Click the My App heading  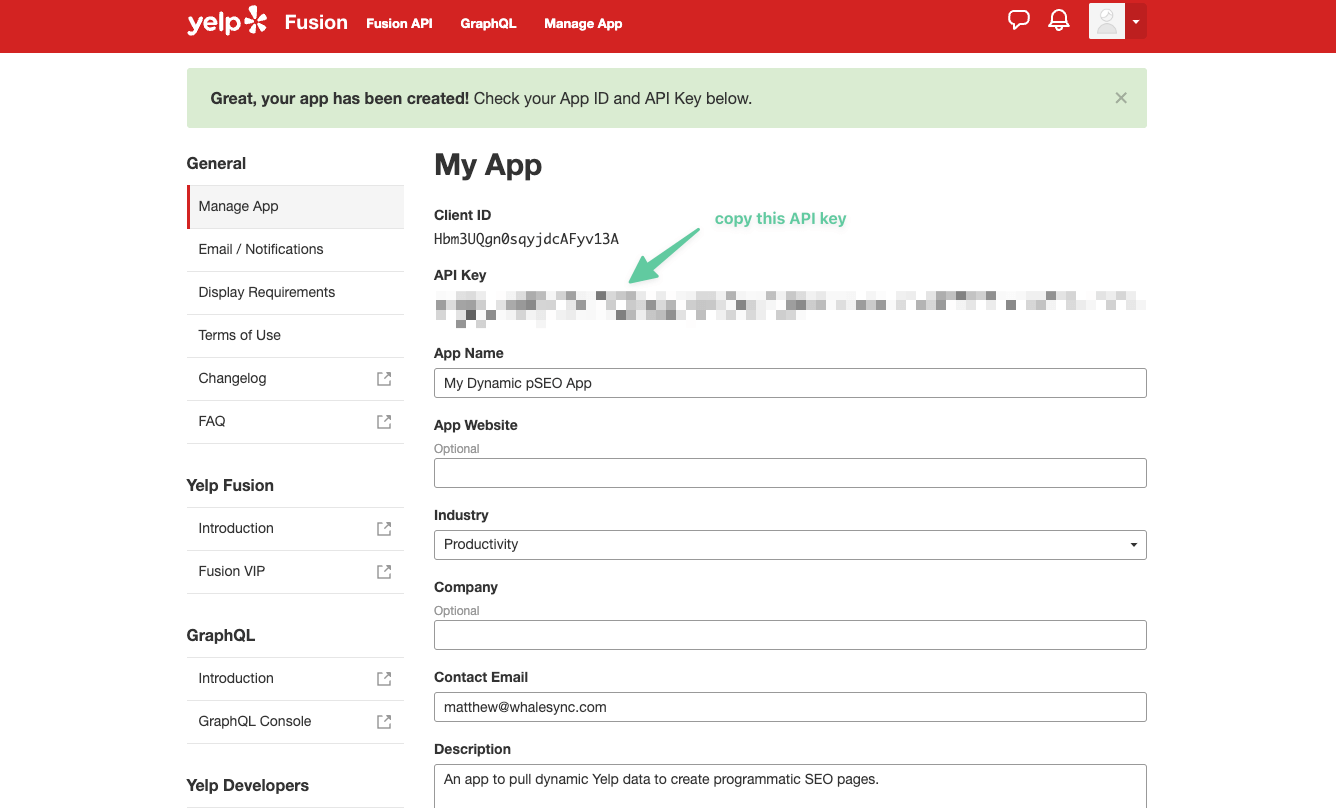click(488, 164)
